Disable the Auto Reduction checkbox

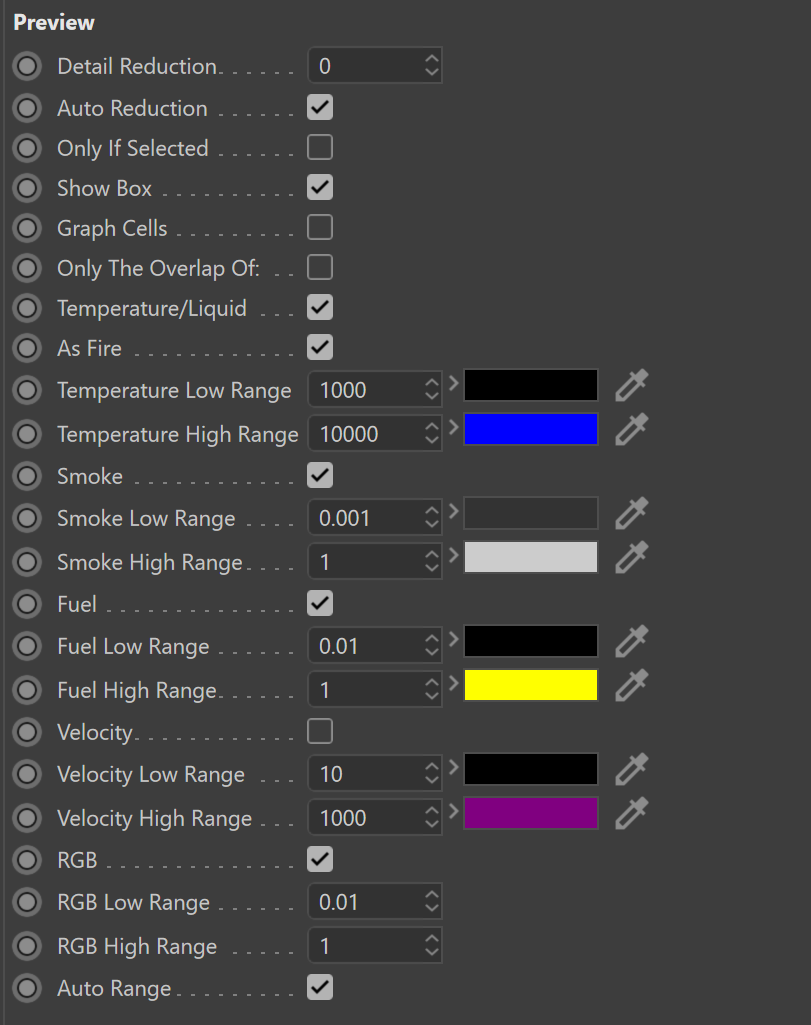320,108
